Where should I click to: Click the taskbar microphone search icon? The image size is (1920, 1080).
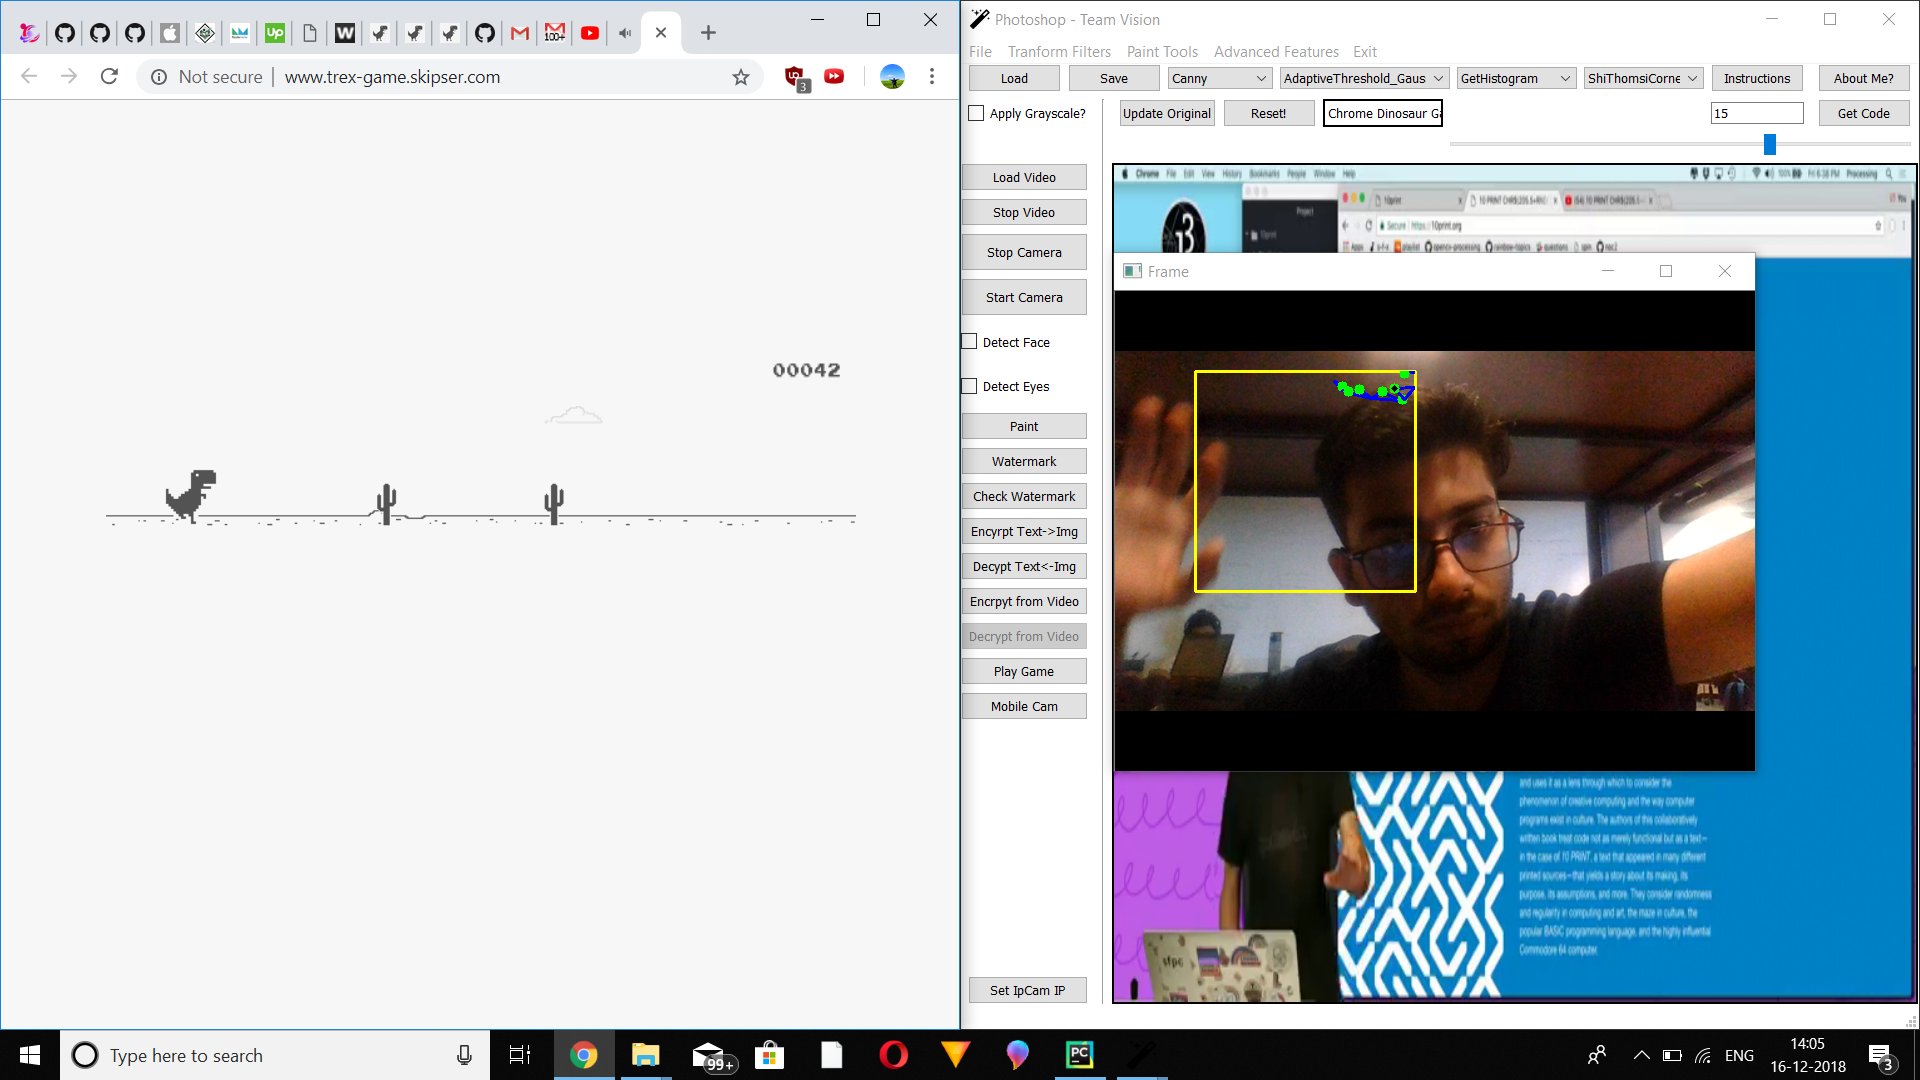464,1055
